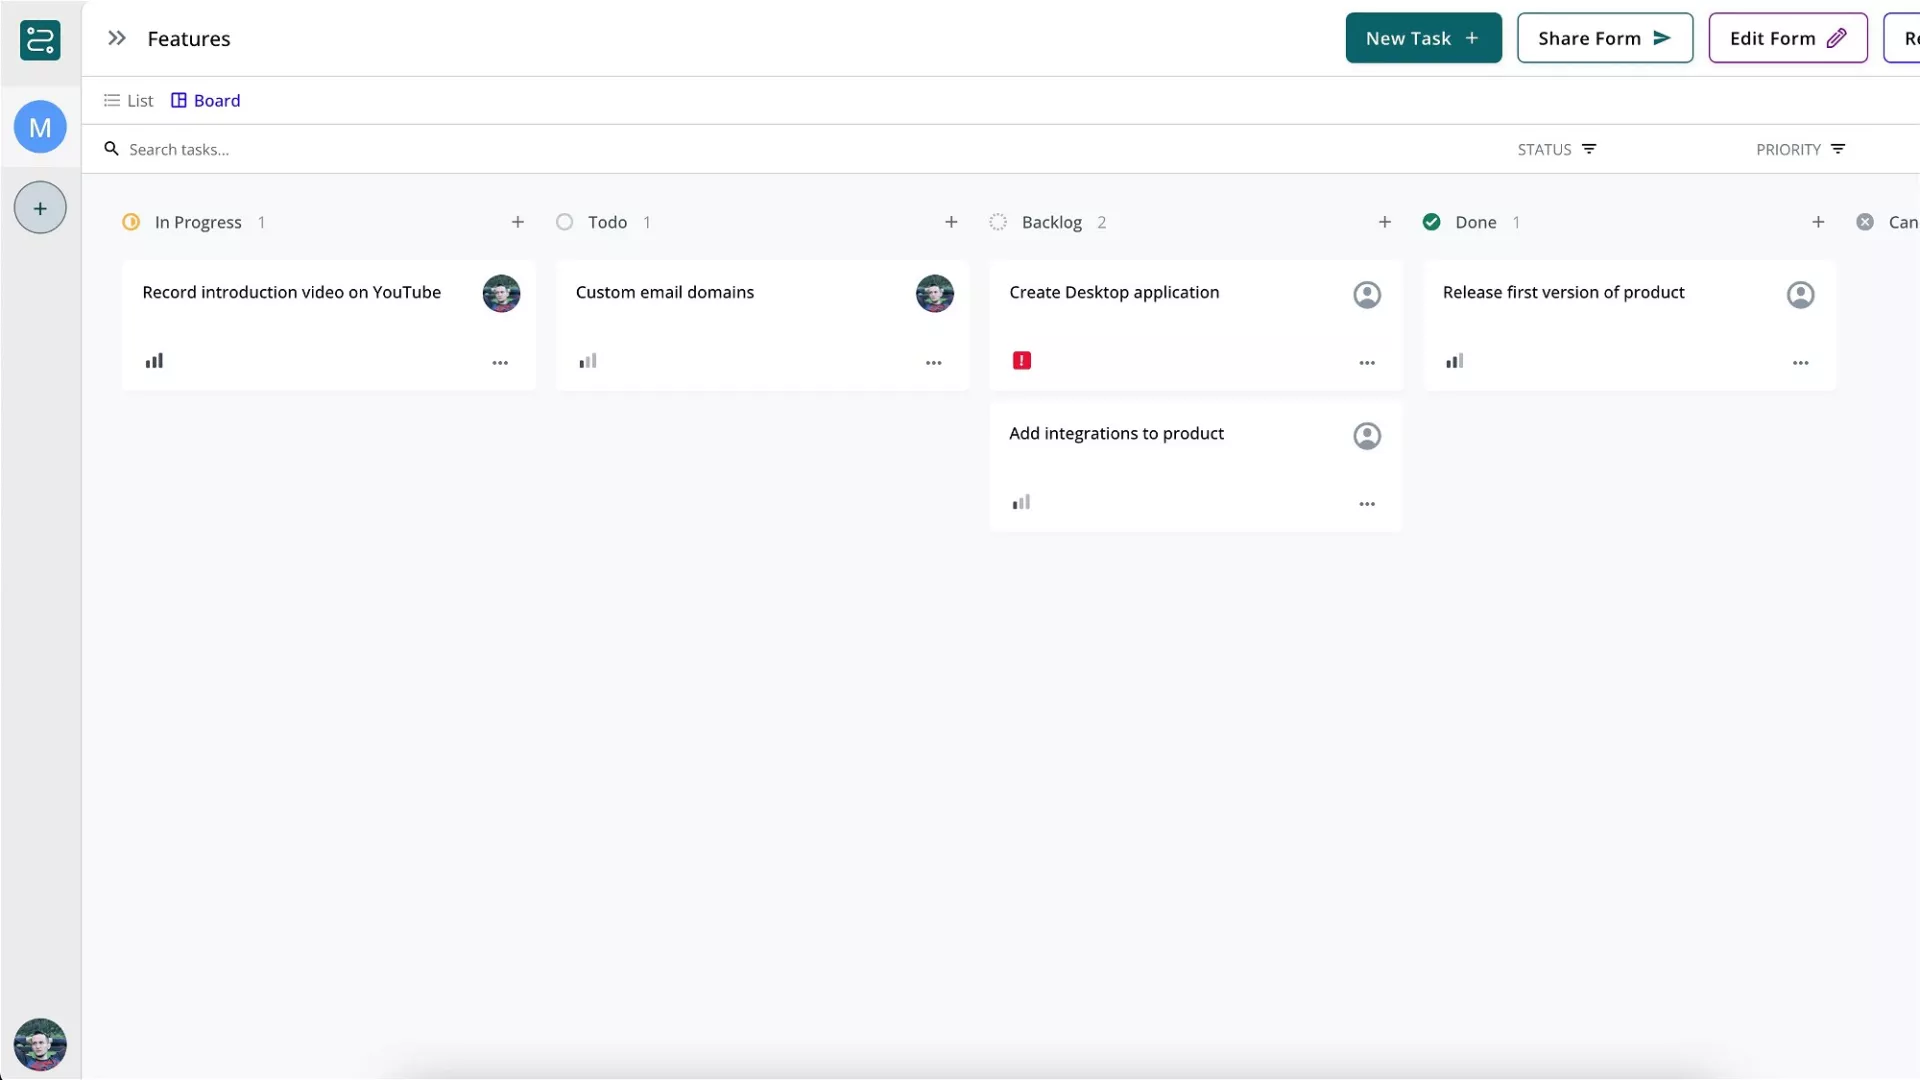The height and width of the screenshot is (1080, 1920).
Task: Click Todo status circle icon
Action: click(565, 222)
